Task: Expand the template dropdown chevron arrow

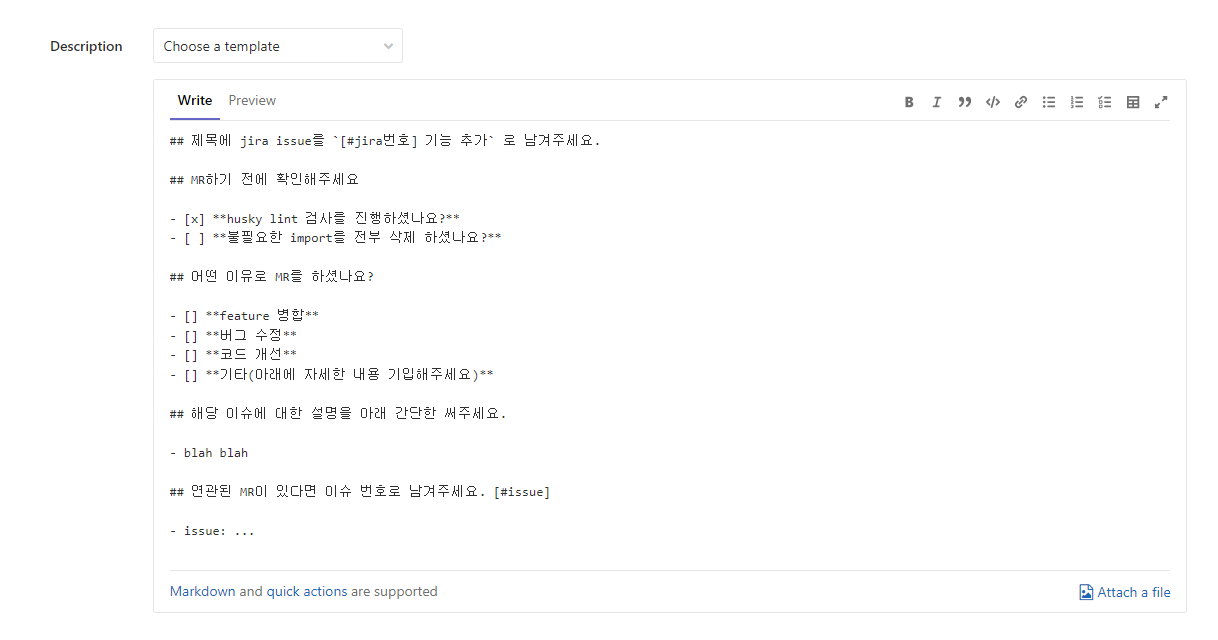Action: point(388,47)
